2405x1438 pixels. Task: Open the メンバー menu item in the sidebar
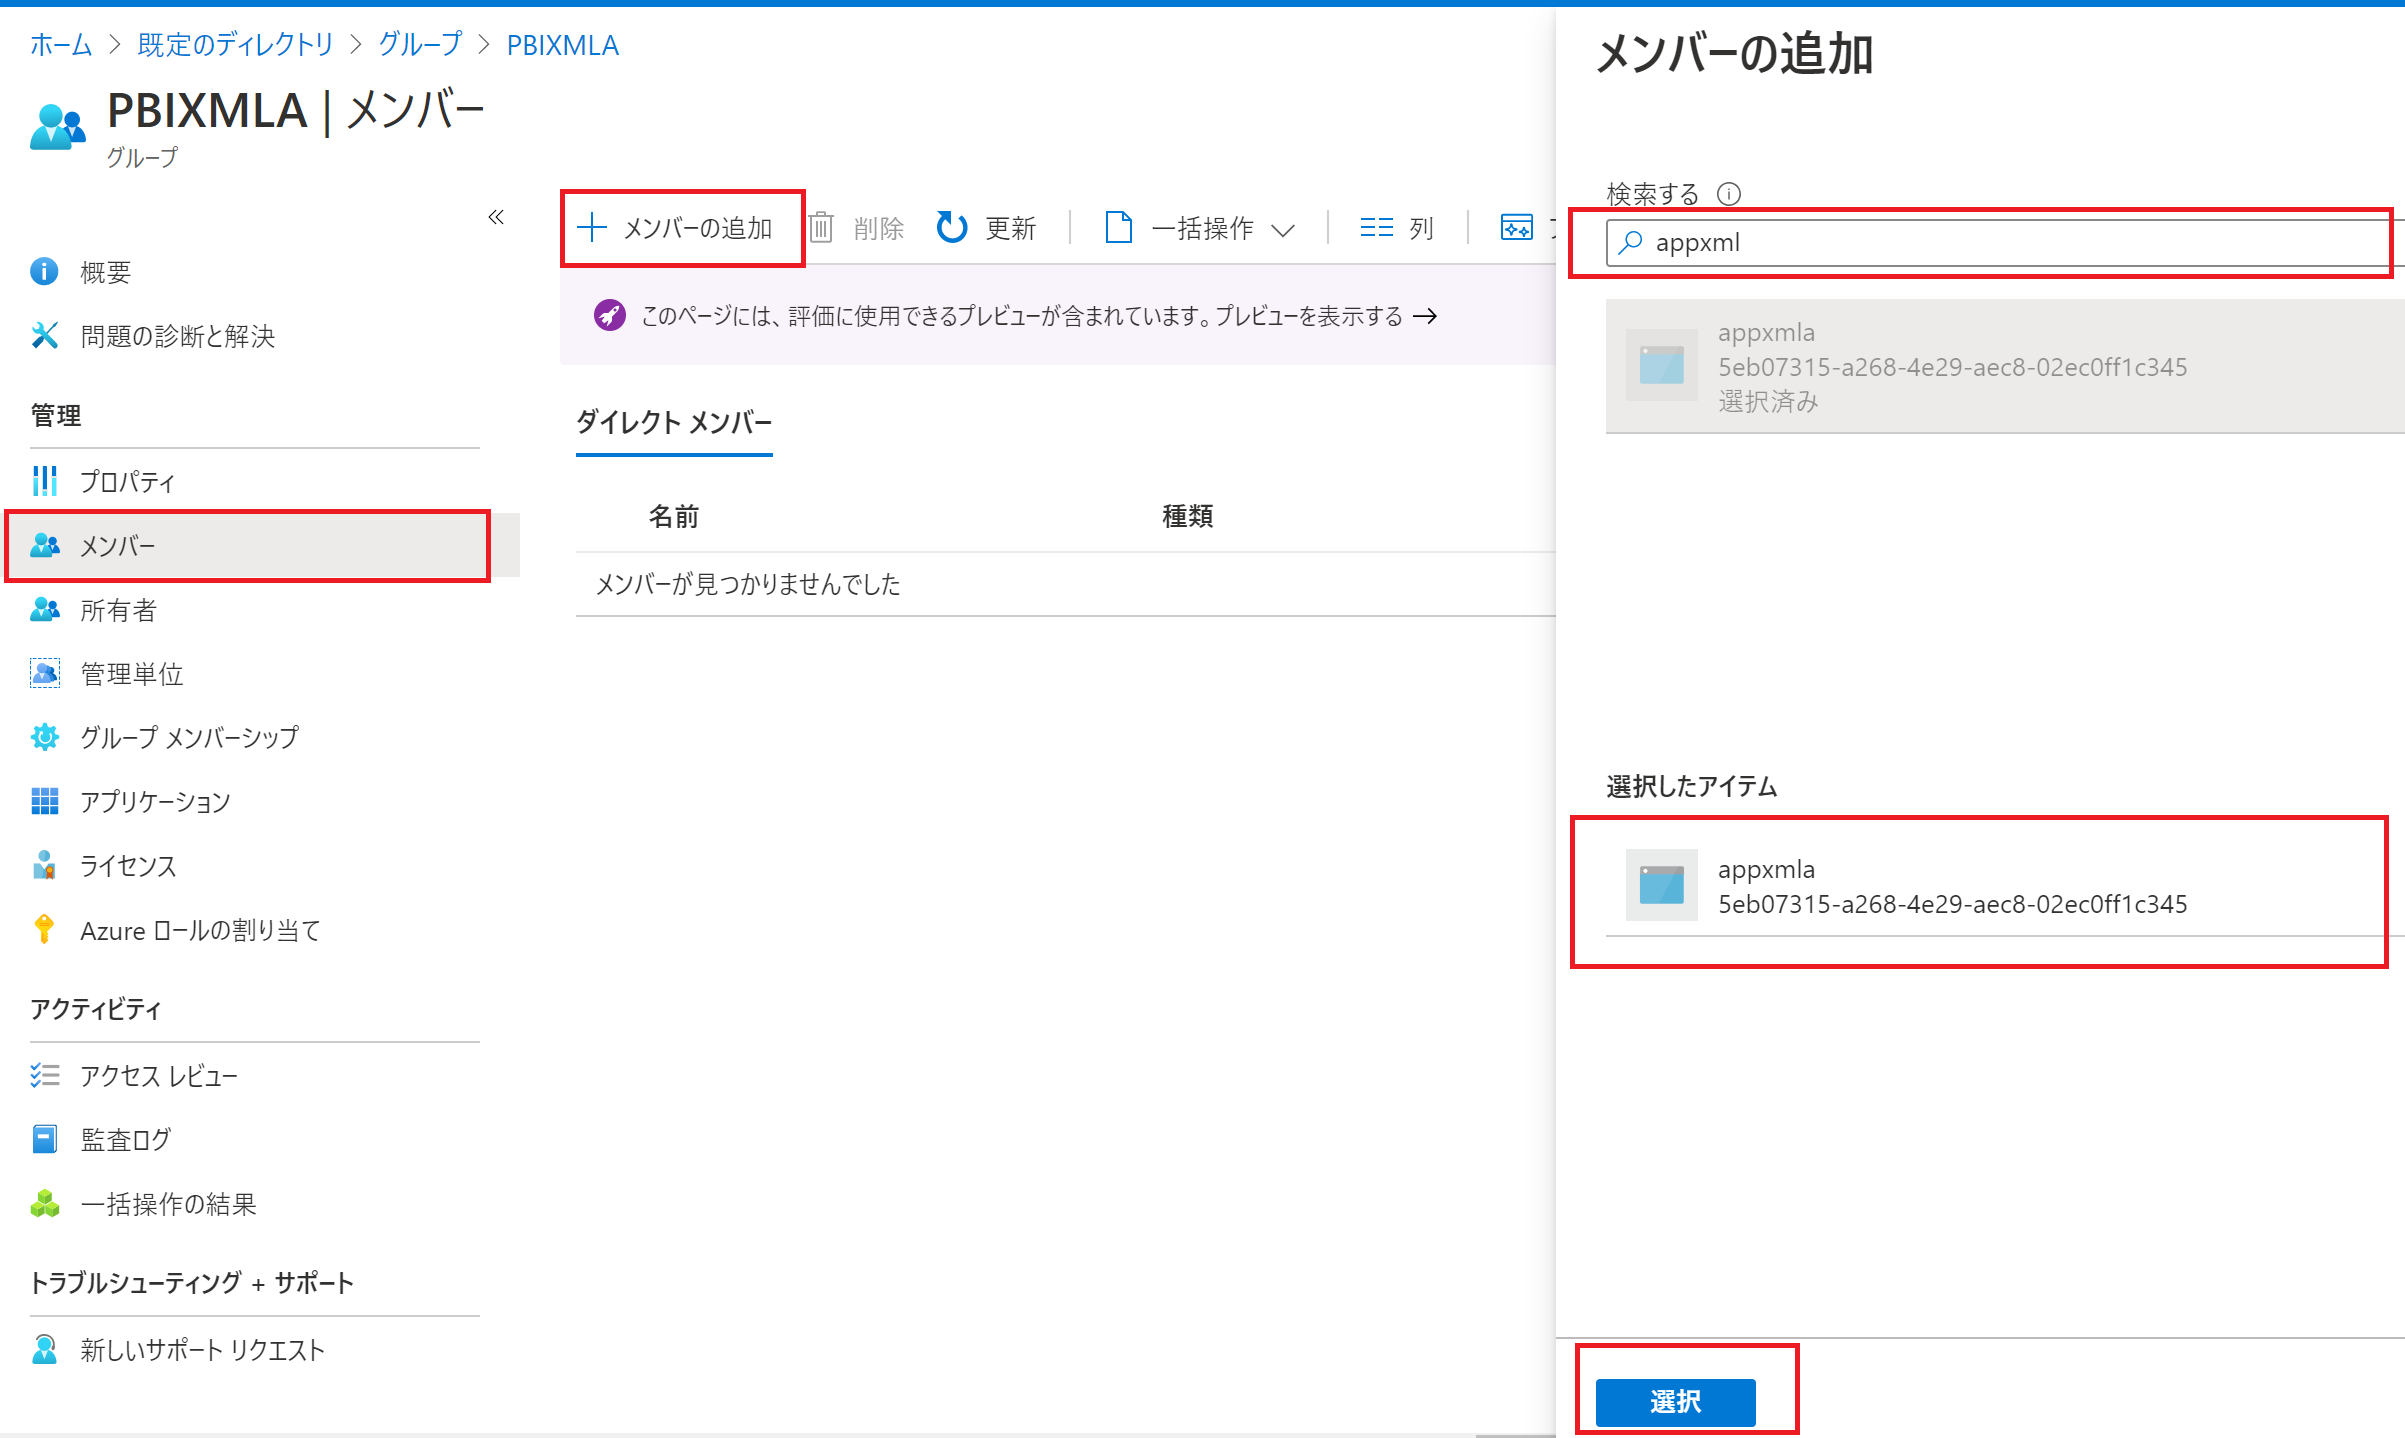118,546
